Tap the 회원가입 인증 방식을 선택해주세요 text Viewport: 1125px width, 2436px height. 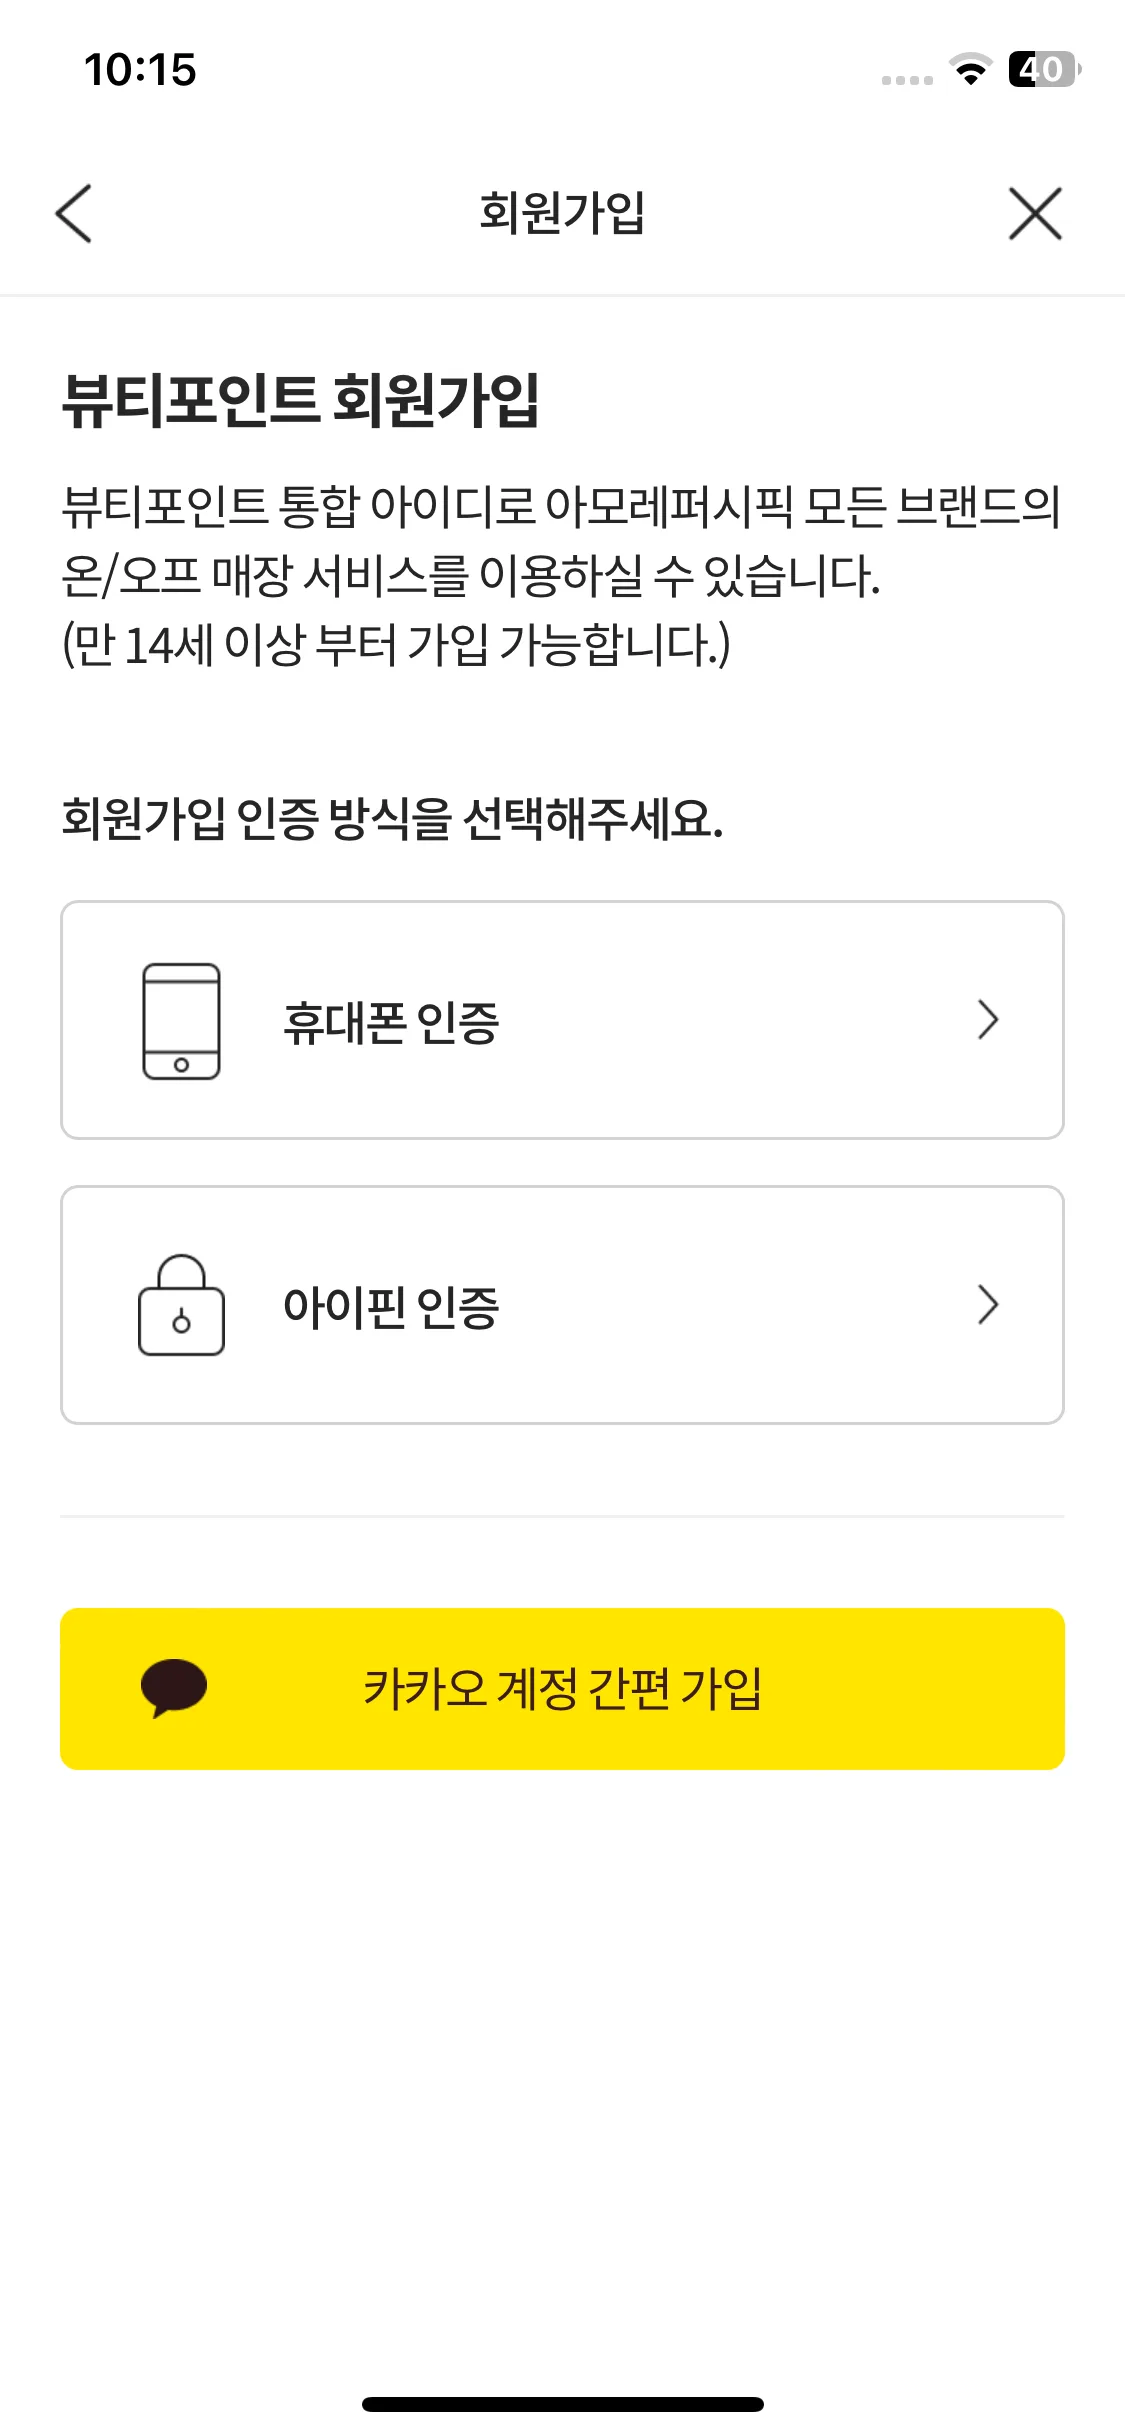pos(392,819)
